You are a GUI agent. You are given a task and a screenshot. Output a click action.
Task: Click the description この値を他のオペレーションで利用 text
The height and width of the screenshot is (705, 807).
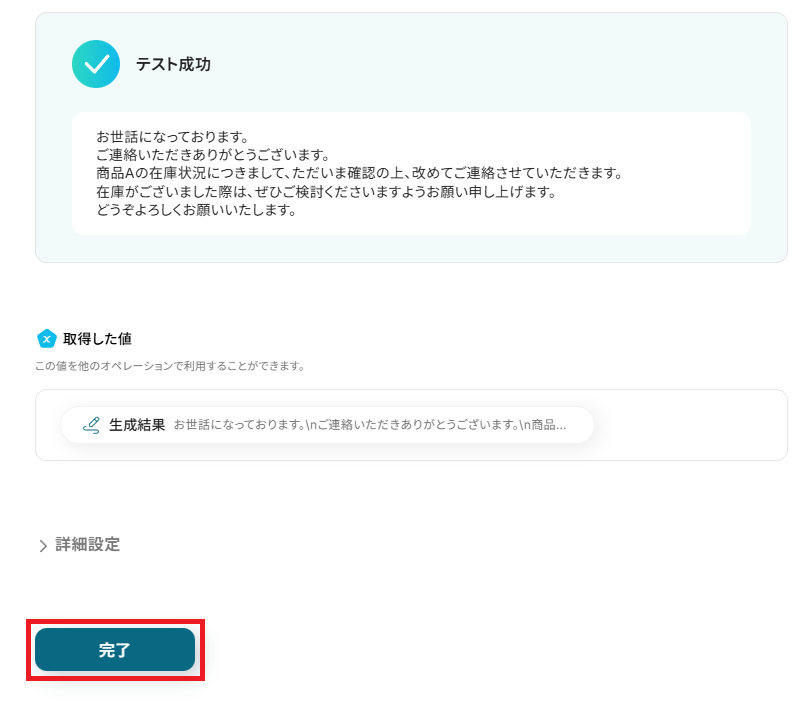point(169,366)
